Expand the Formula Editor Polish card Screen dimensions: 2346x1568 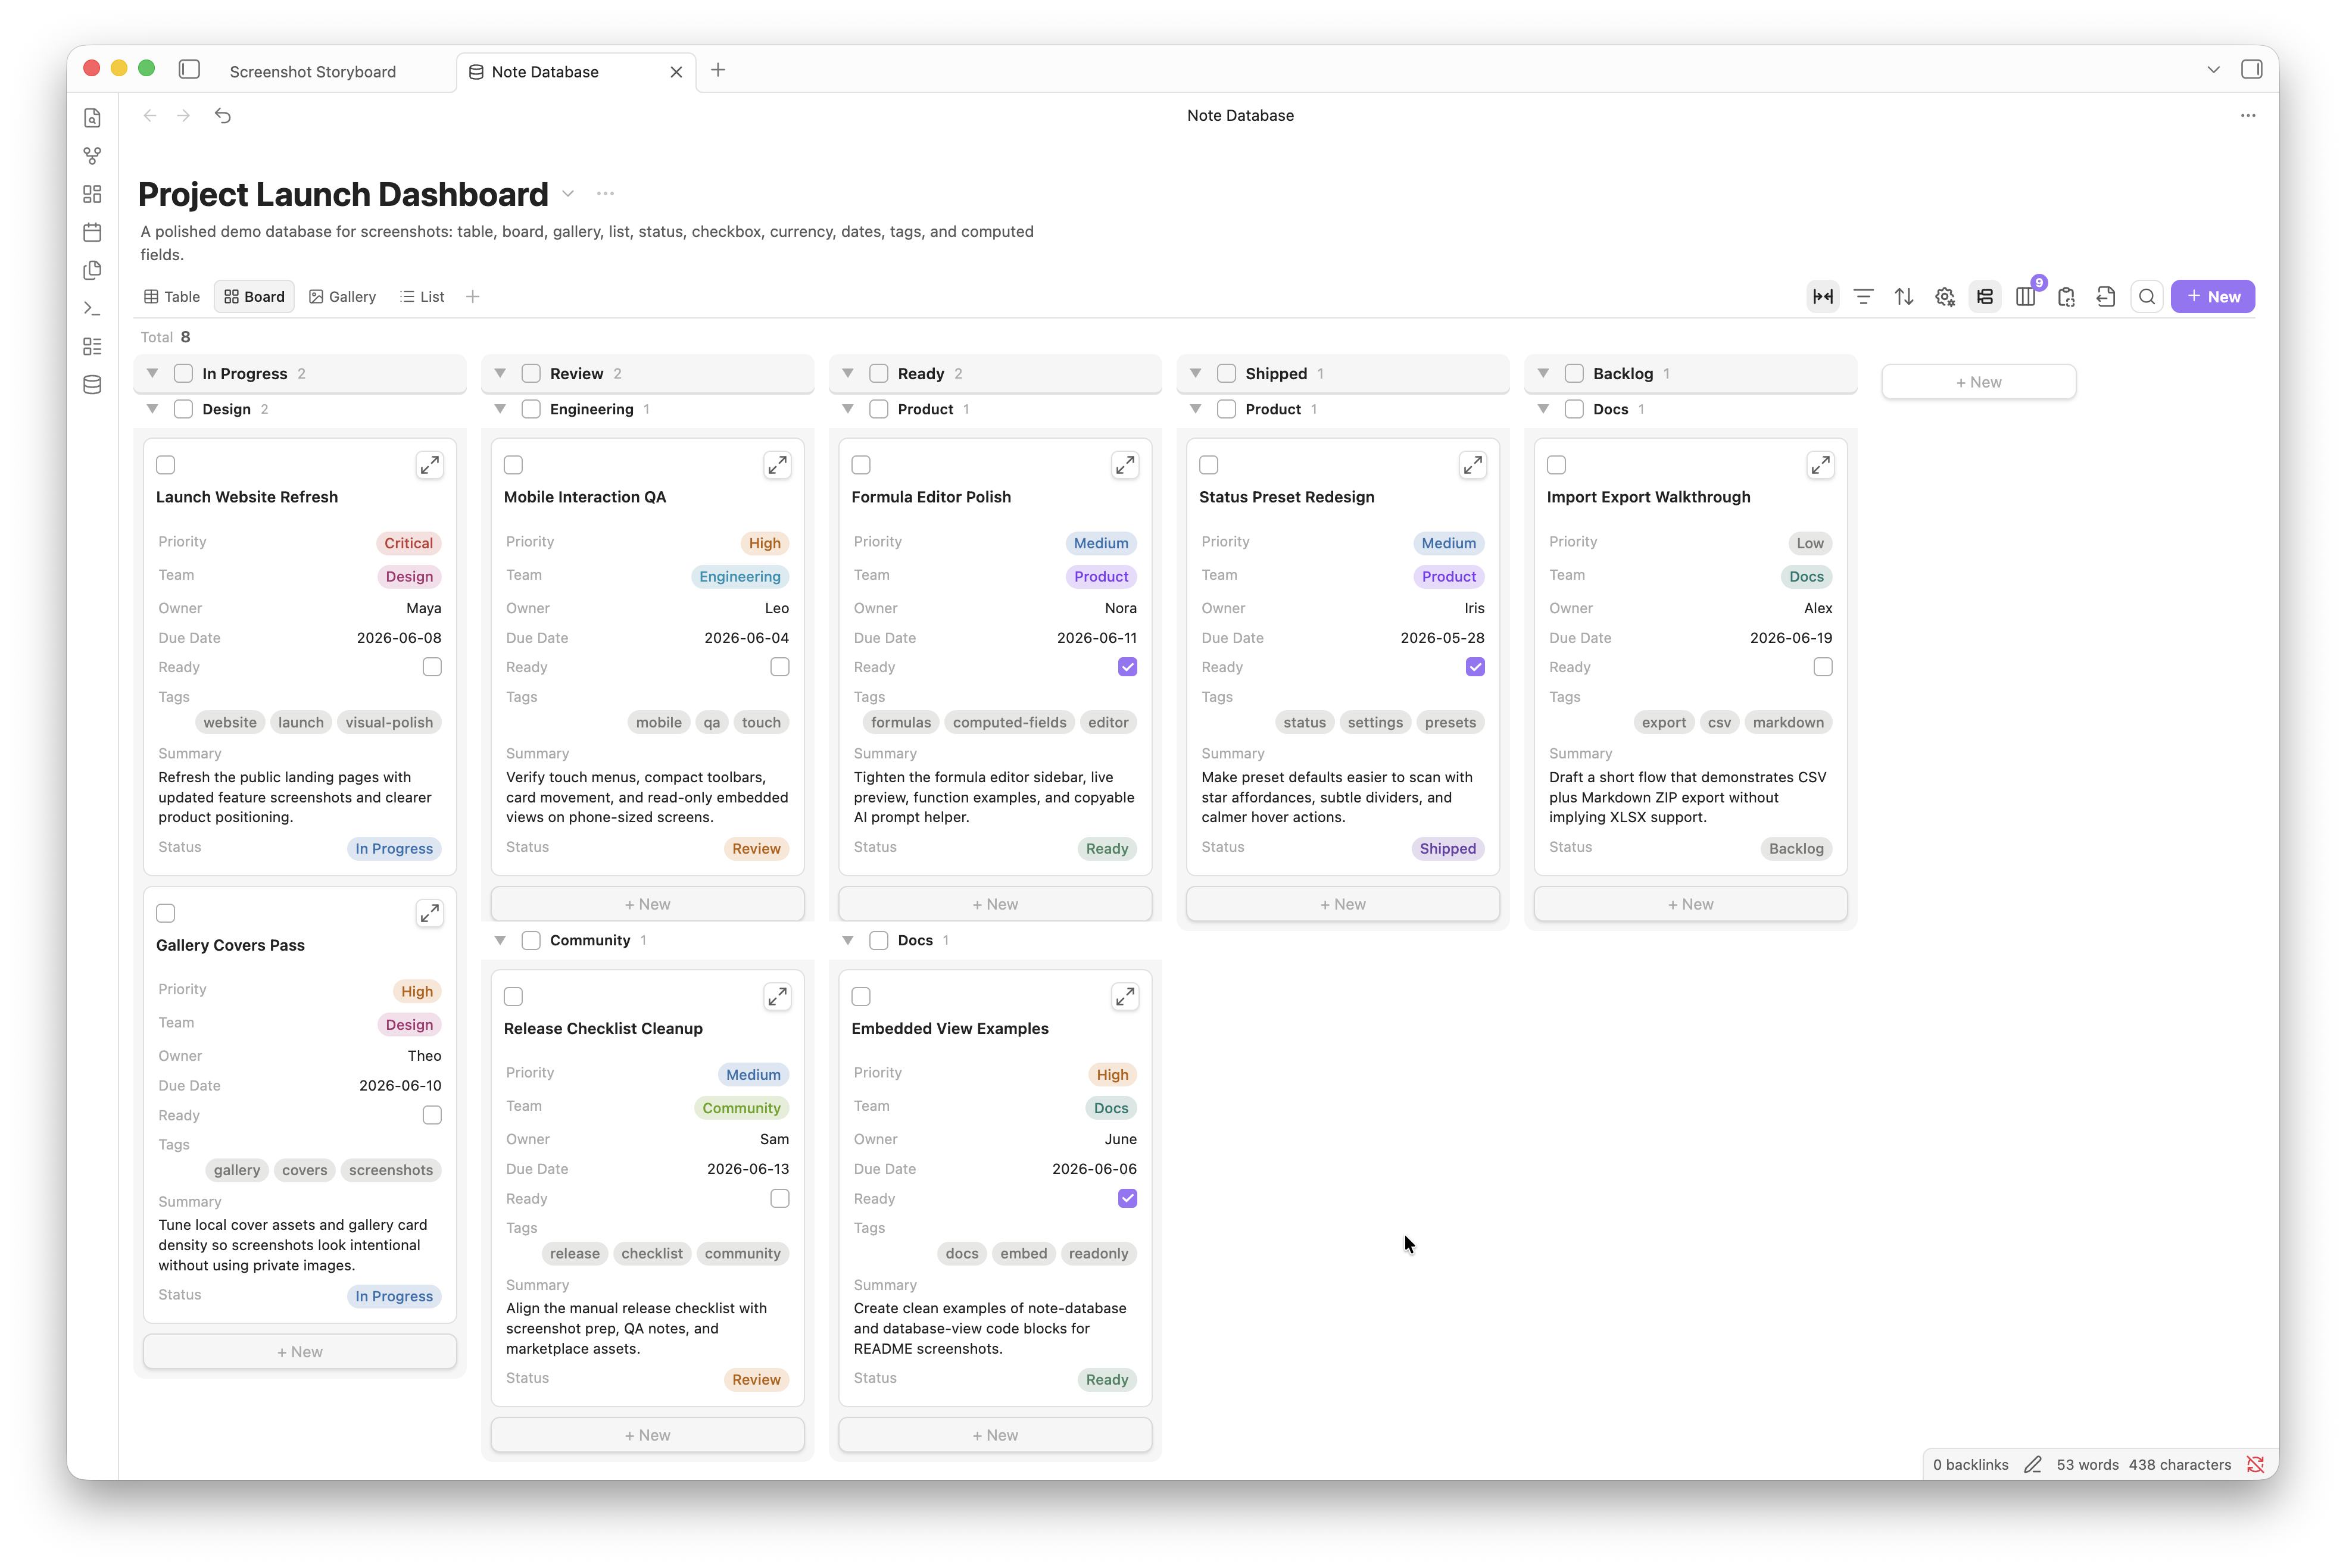[1125, 465]
